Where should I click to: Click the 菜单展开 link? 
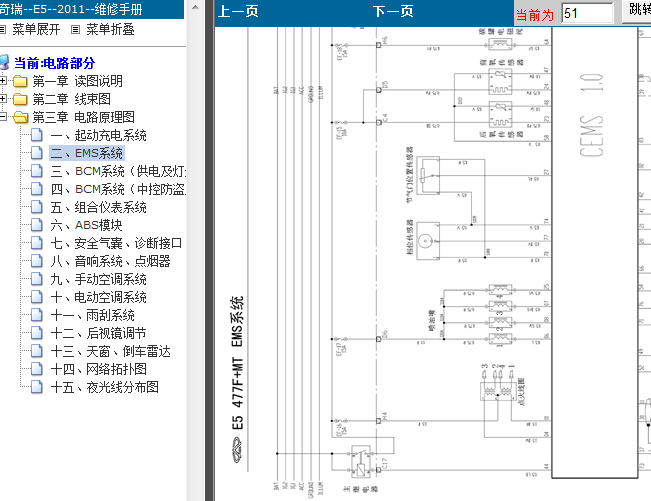pyautogui.click(x=36, y=29)
